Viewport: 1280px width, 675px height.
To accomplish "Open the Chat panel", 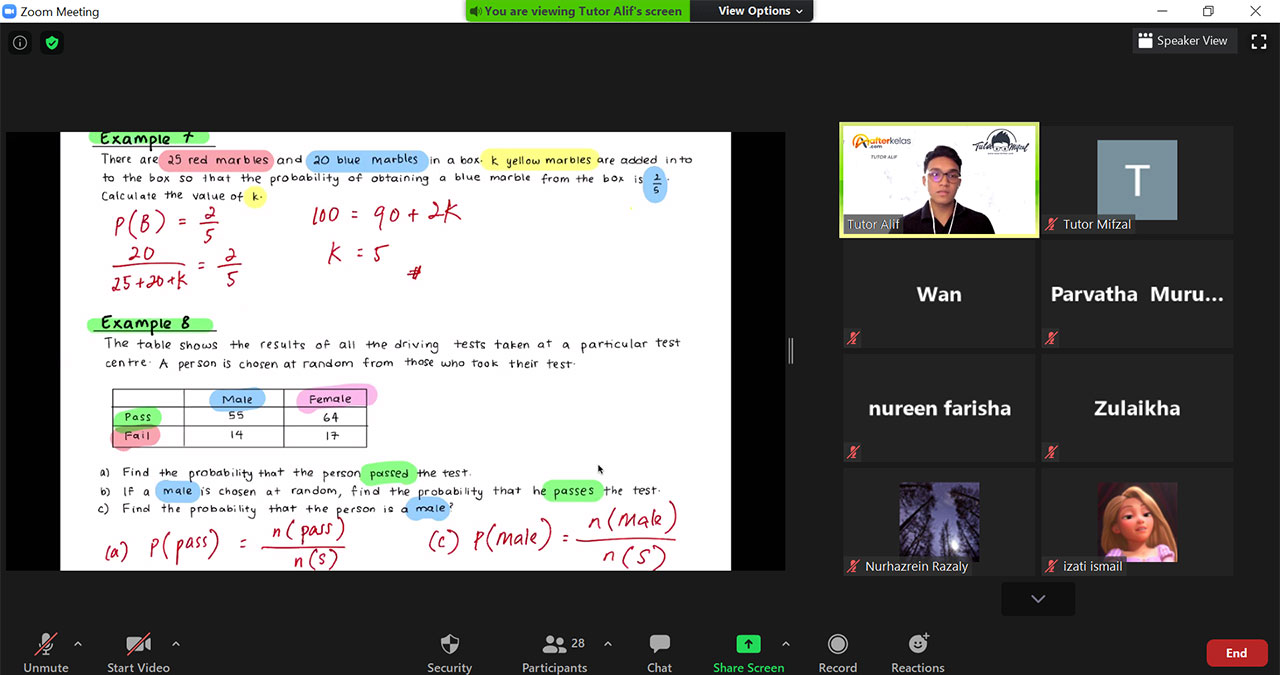I will (659, 652).
